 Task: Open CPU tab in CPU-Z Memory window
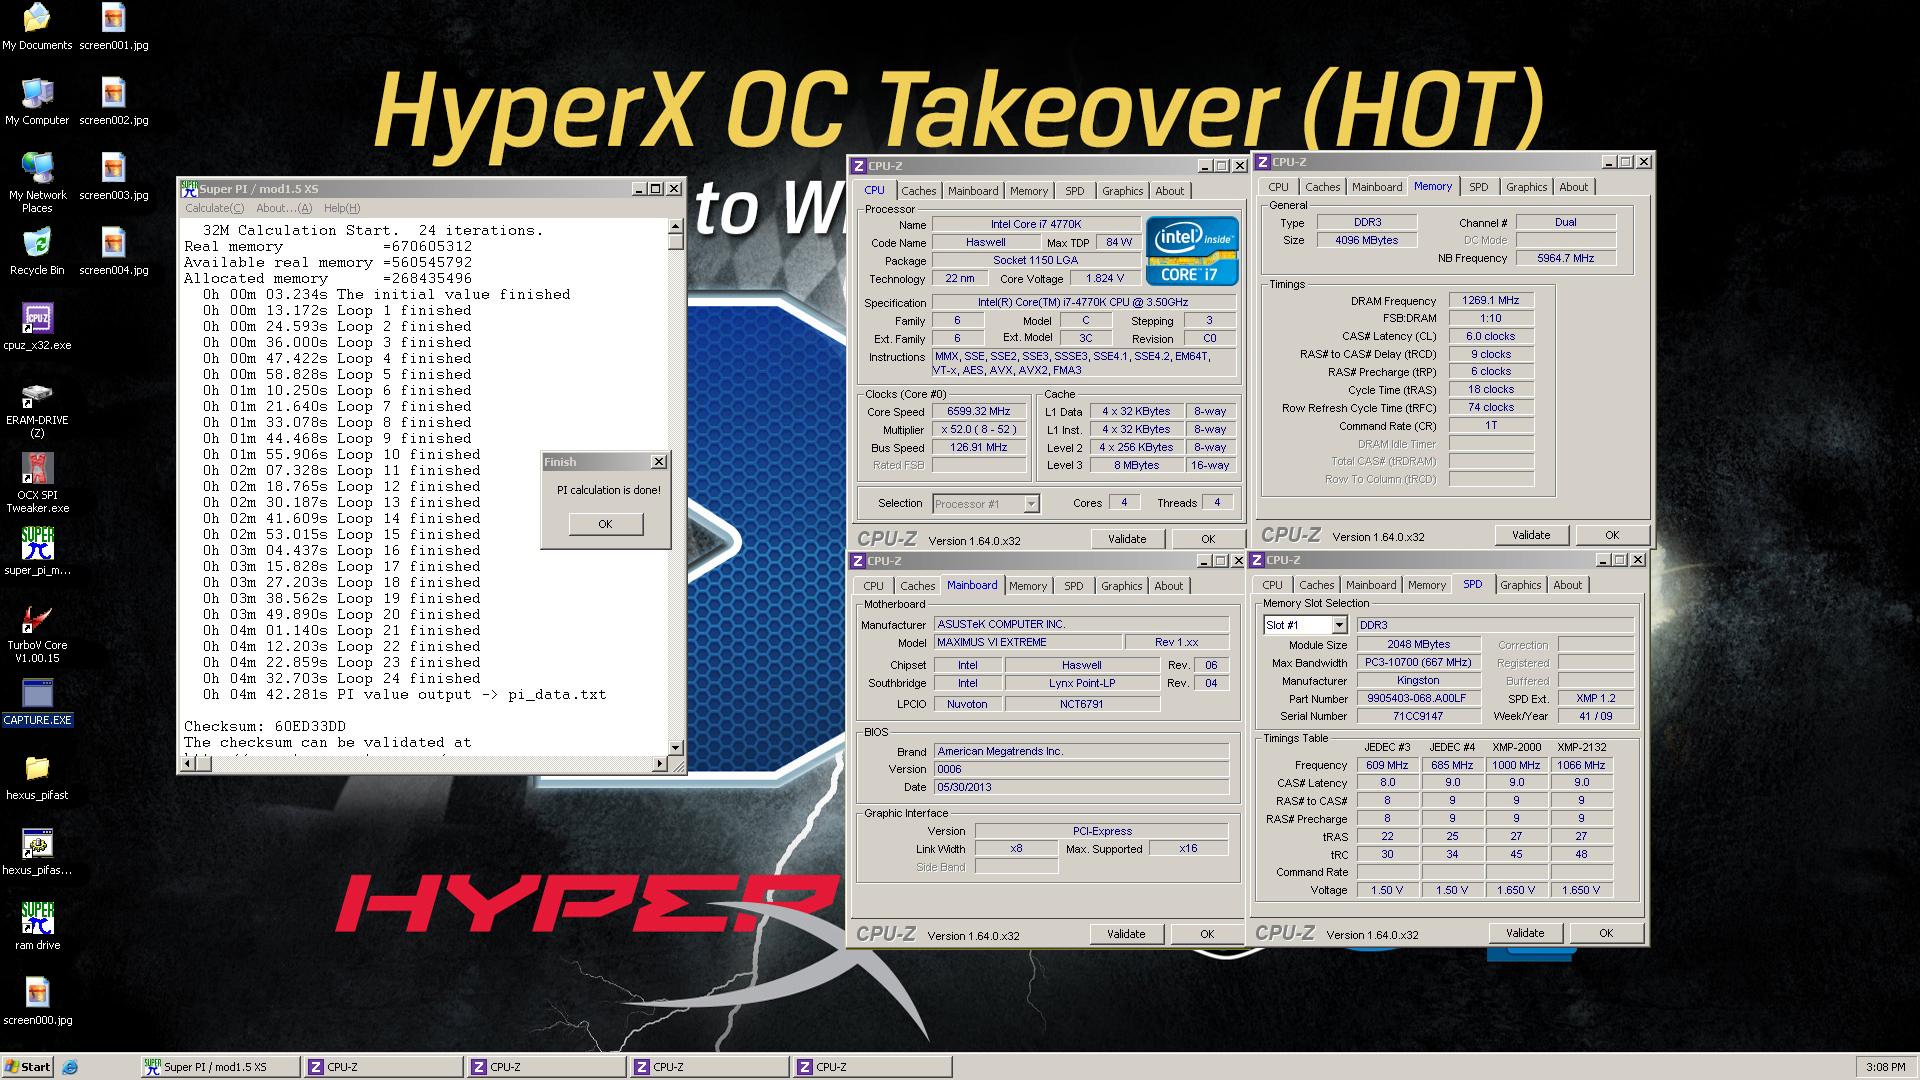pos(1278,187)
